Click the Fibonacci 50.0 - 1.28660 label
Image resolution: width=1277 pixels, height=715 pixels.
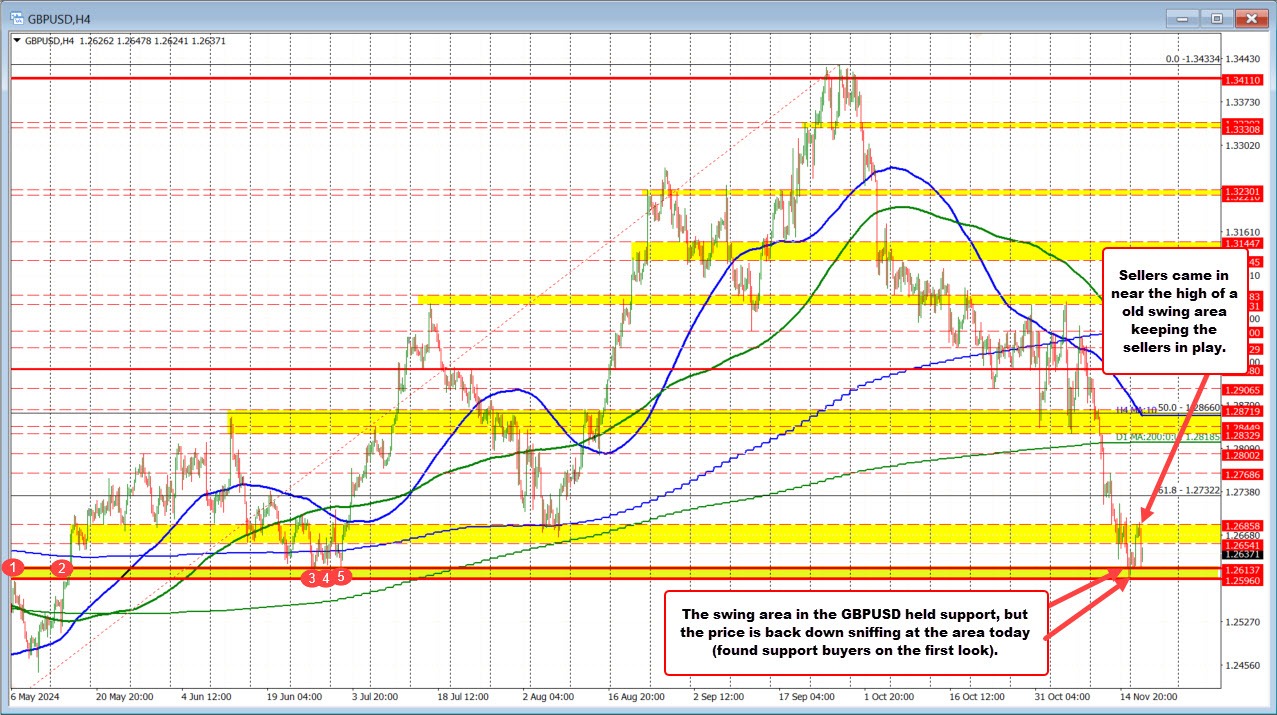pos(1189,409)
